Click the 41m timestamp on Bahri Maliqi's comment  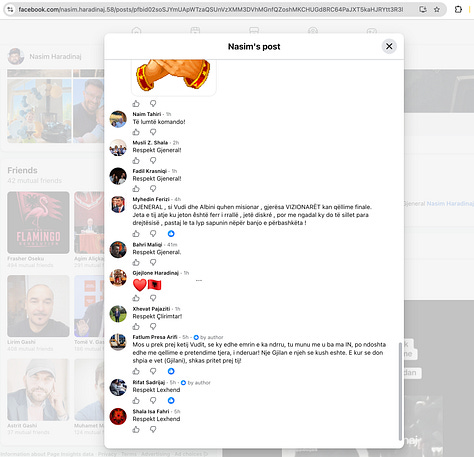point(172,245)
